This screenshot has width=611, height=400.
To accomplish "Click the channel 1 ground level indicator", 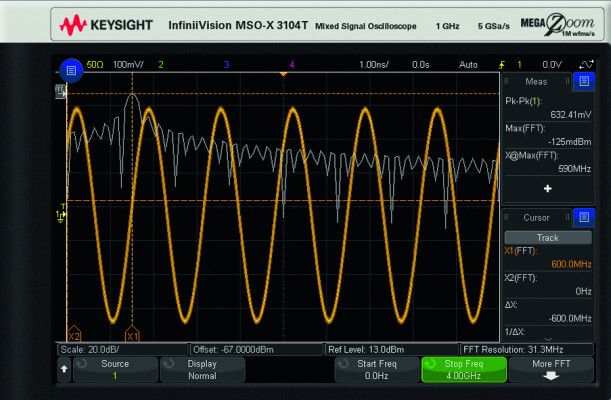I will point(61,214).
